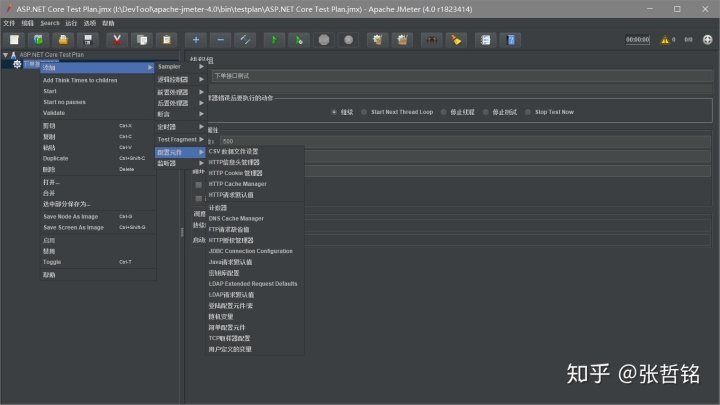Add LDAP Extended Request Defaults element
The image size is (720, 405).
pos(255,284)
